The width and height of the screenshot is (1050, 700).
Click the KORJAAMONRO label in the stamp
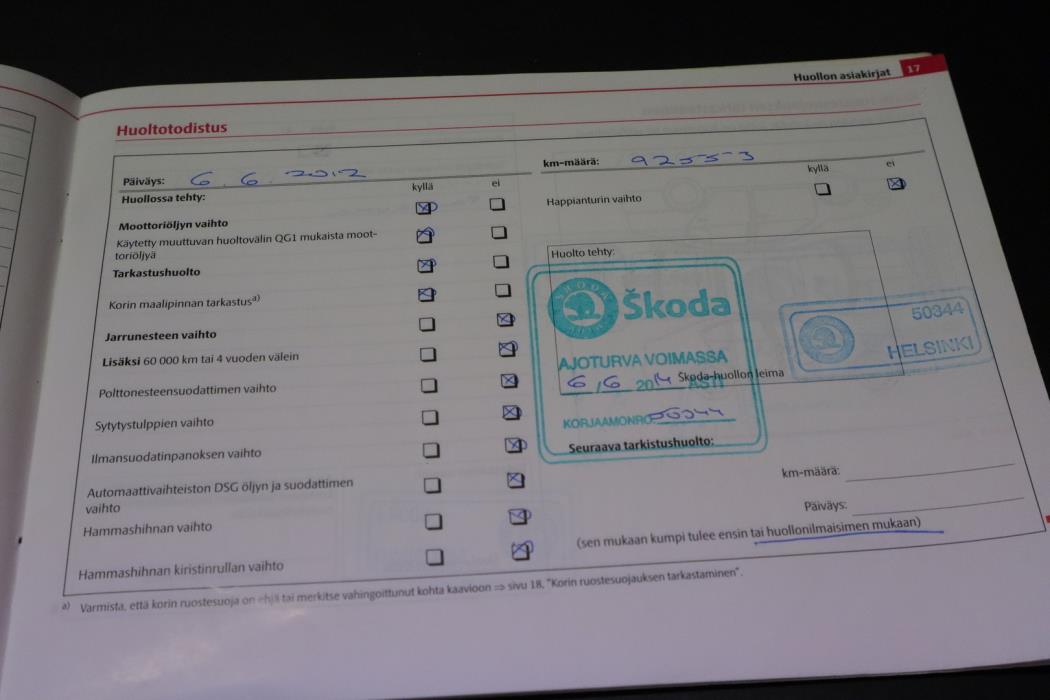607,422
